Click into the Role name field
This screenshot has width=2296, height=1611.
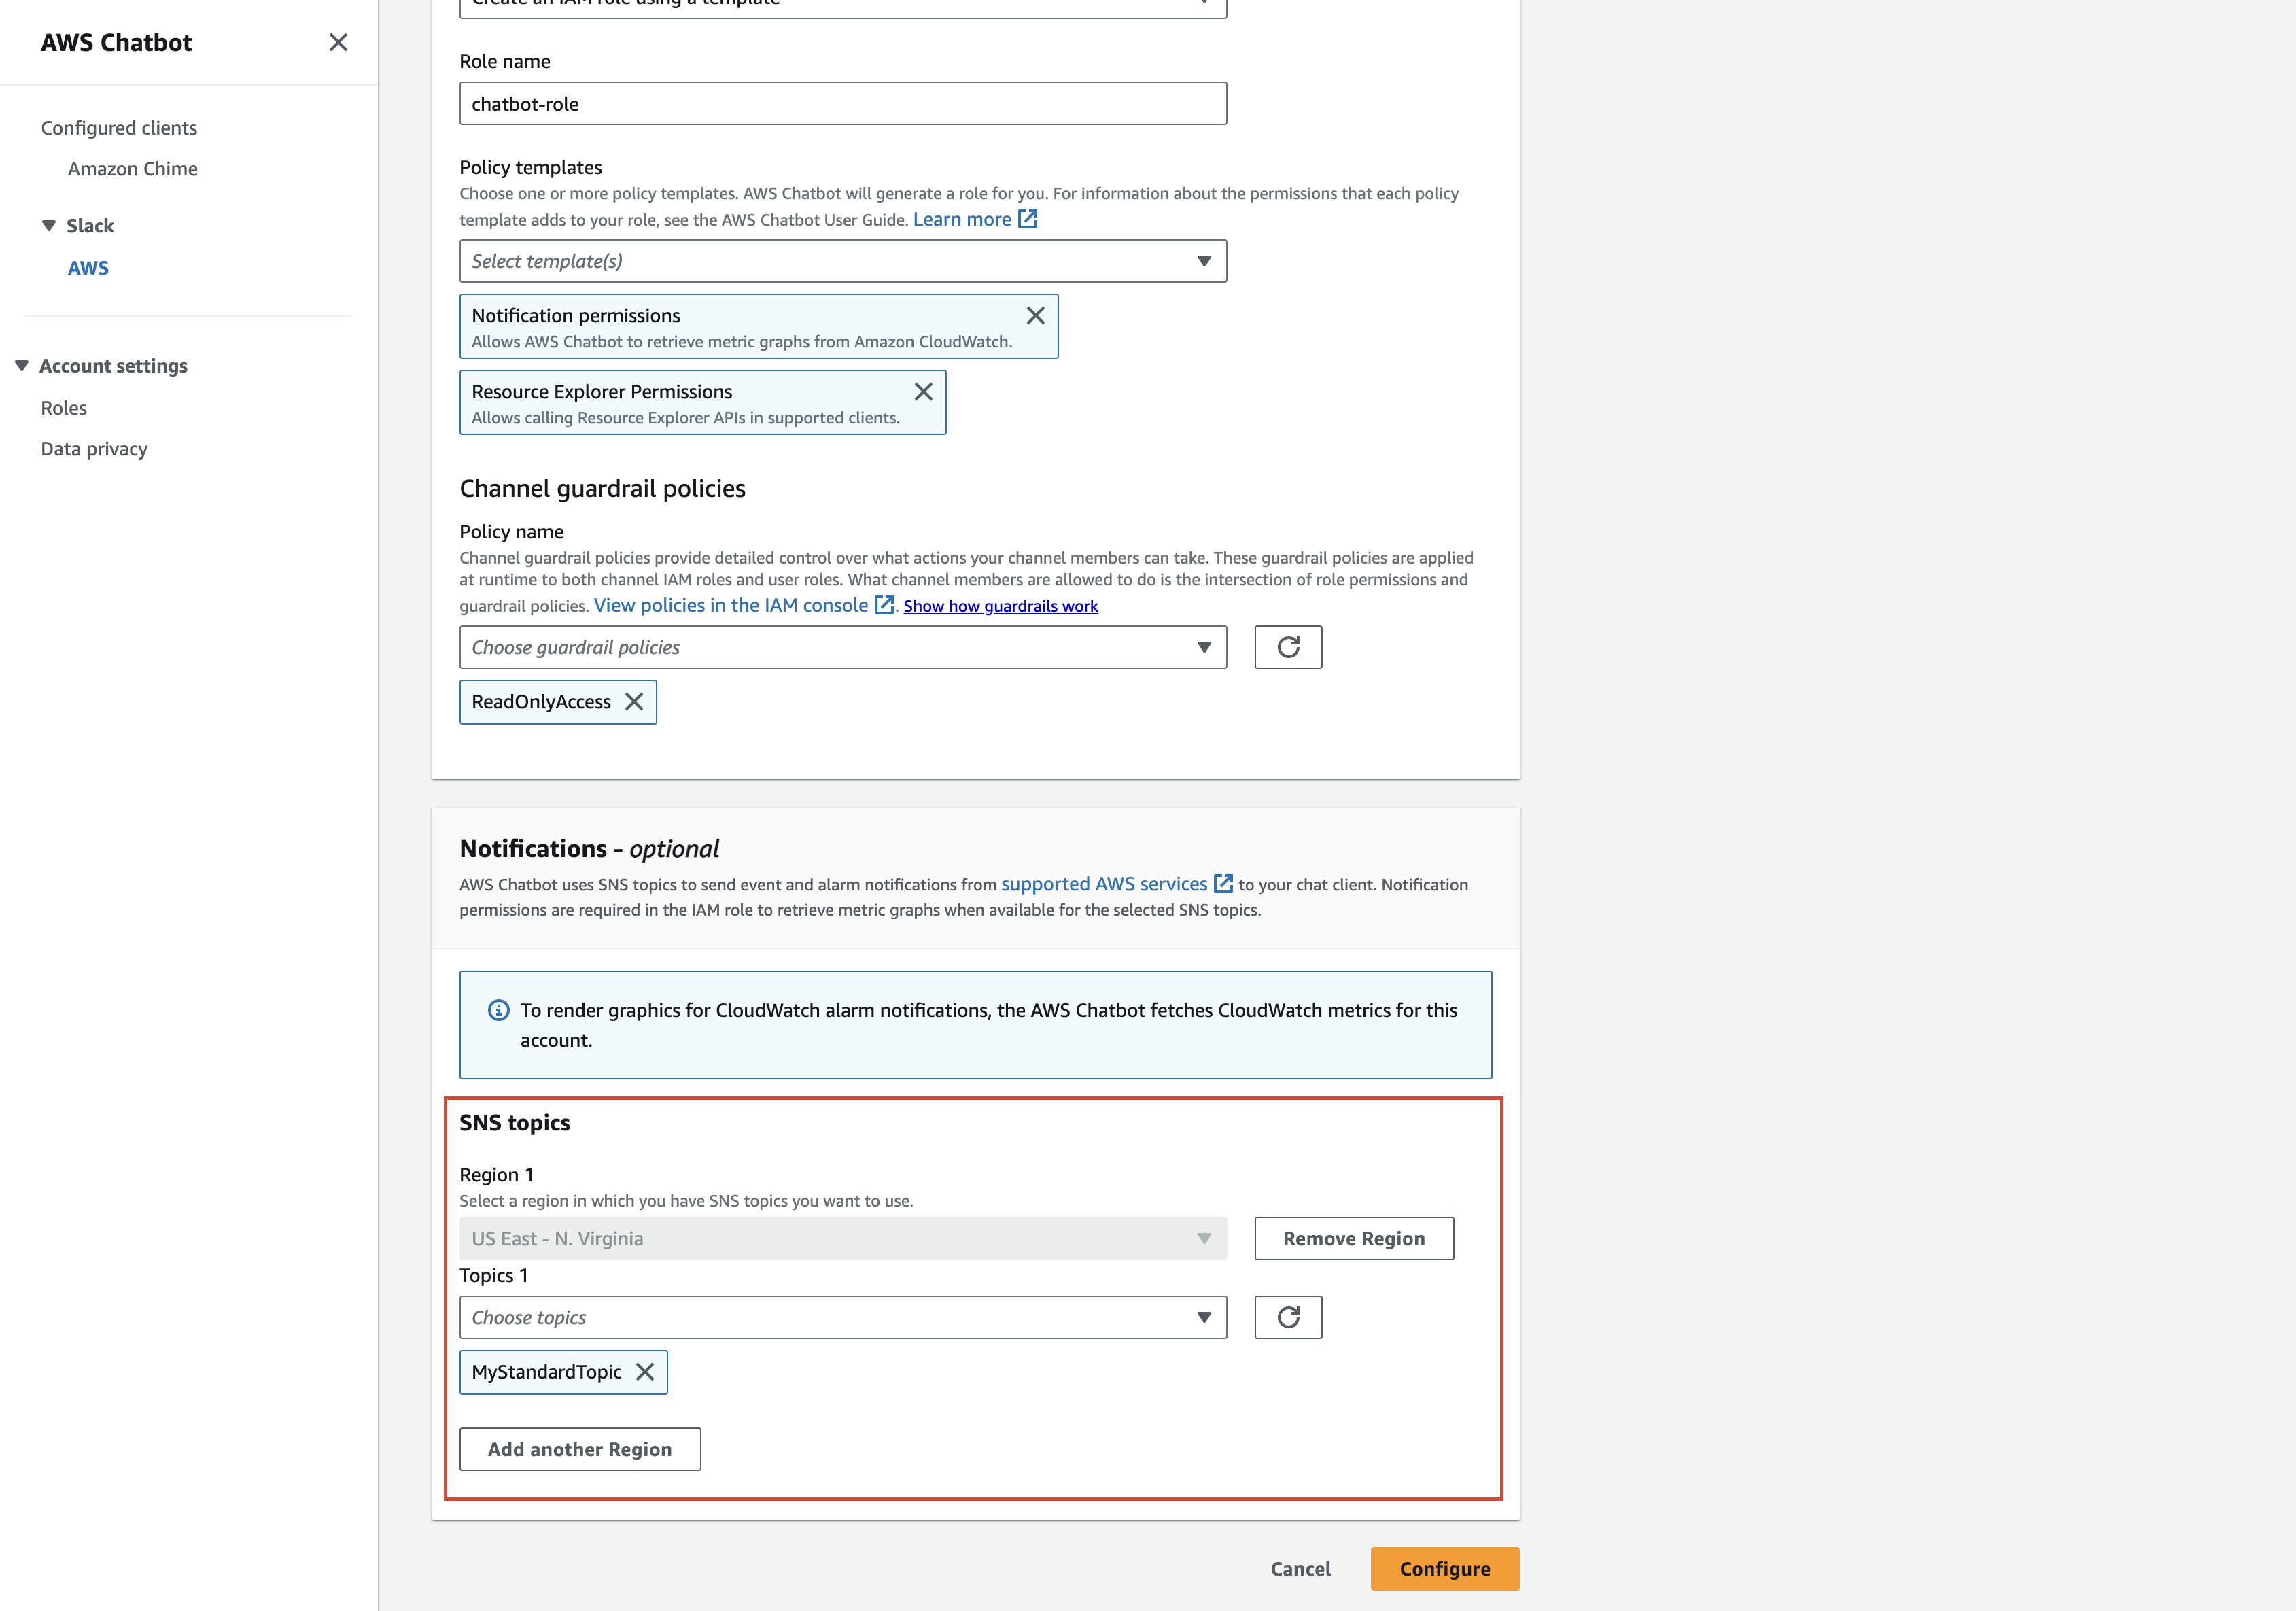pos(842,104)
